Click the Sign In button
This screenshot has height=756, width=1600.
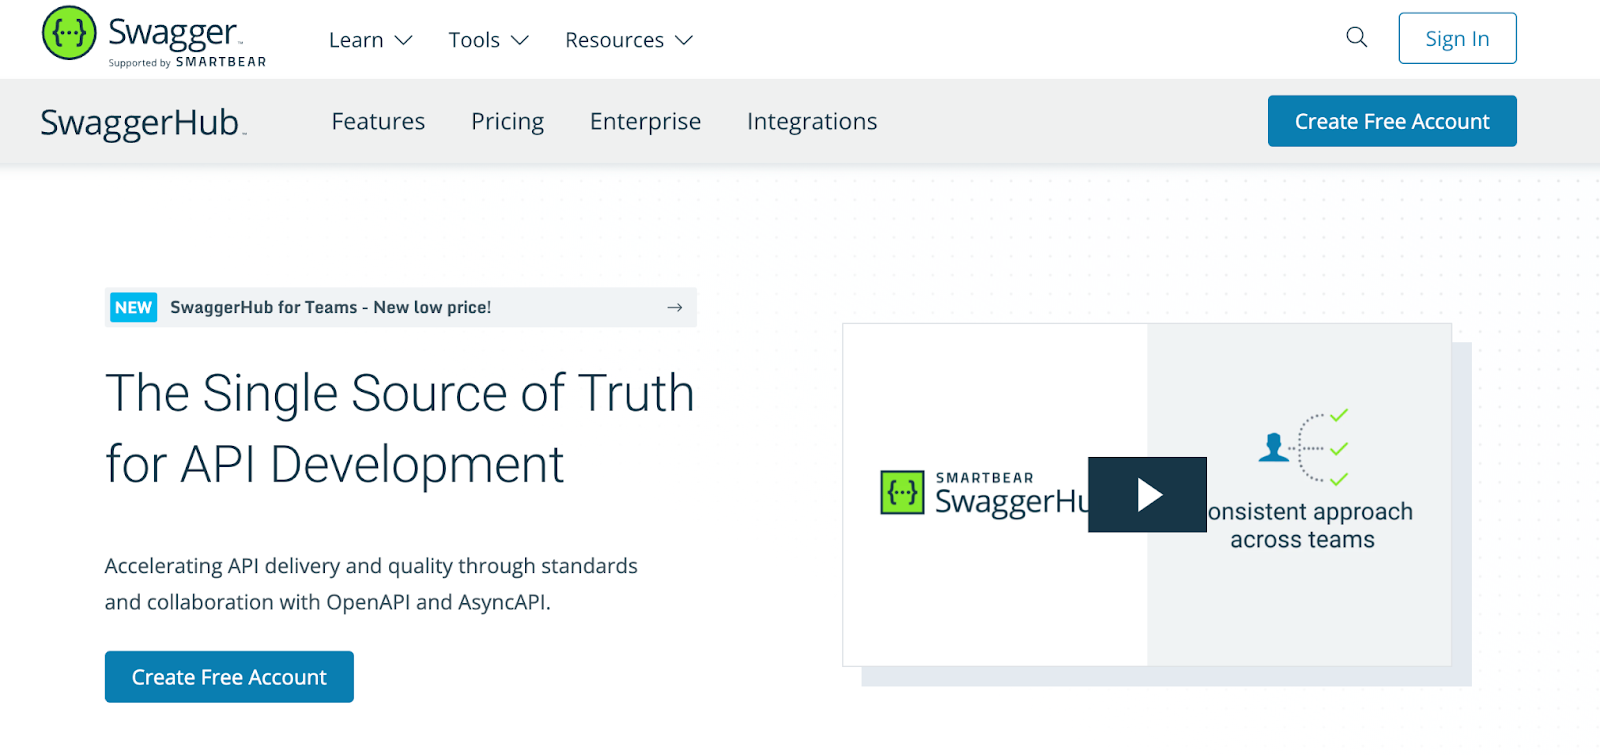[1457, 38]
